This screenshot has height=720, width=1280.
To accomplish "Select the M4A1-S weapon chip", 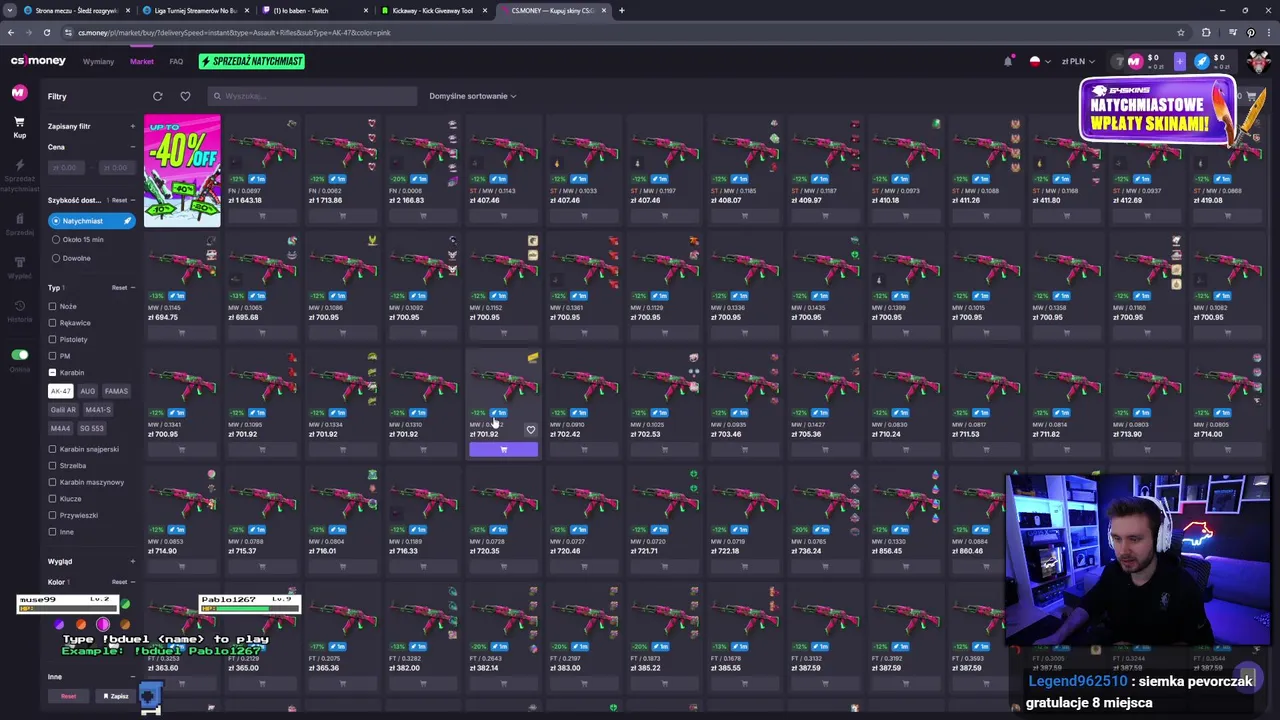I will (x=98, y=409).
